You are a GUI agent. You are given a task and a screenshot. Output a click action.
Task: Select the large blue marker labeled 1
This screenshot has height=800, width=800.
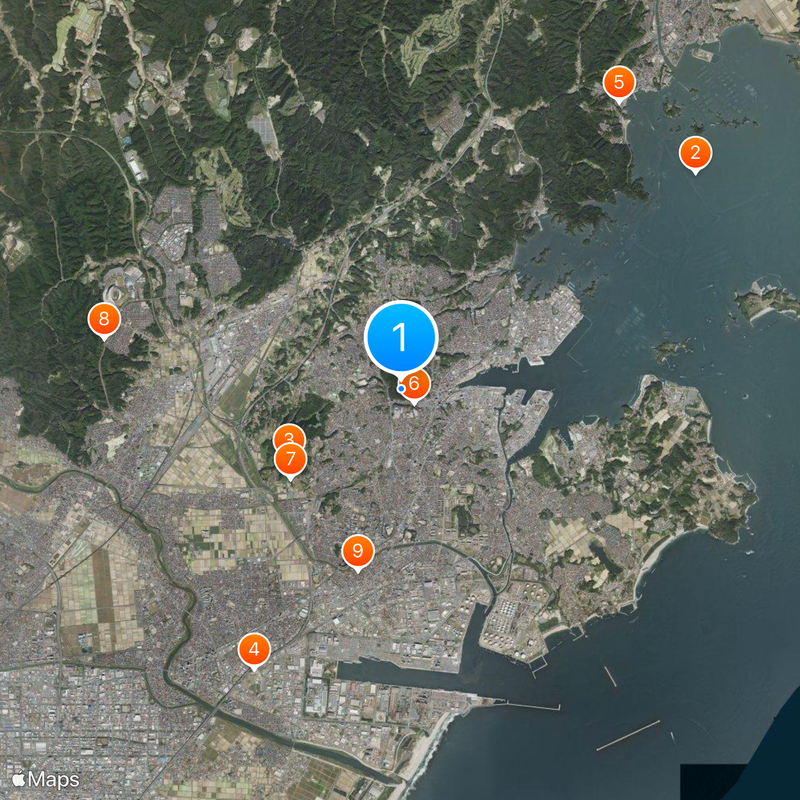click(401, 338)
